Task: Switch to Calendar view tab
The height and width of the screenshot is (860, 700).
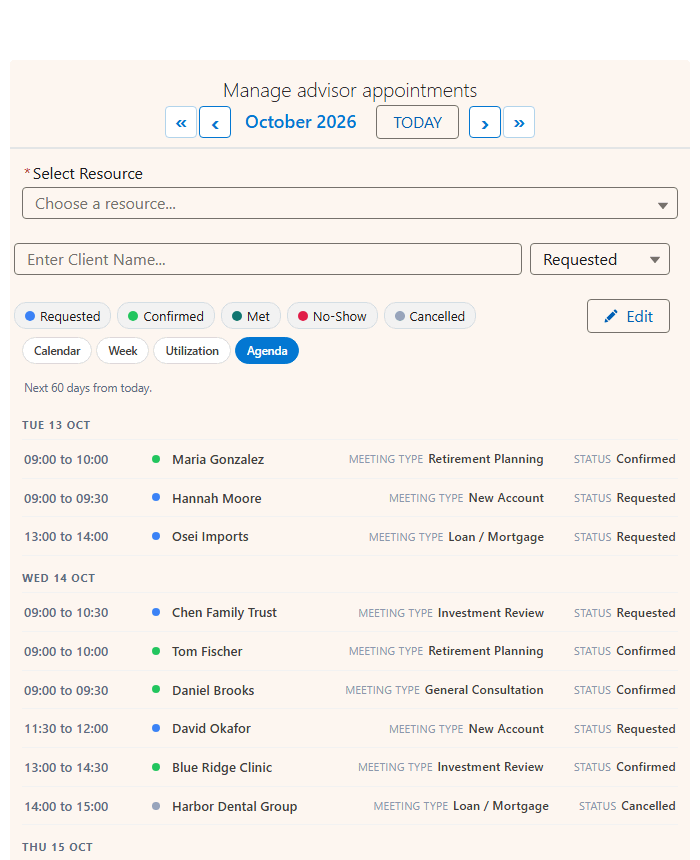Action: 57,351
